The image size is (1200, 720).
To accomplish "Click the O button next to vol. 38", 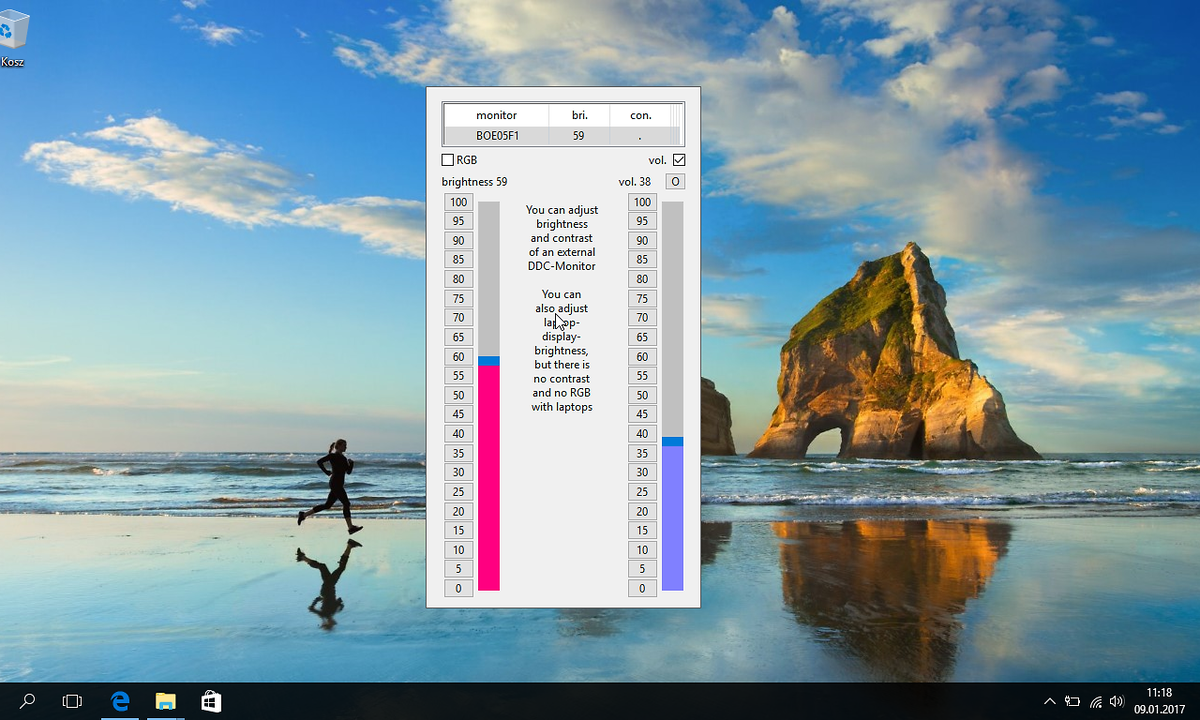I will click(674, 181).
